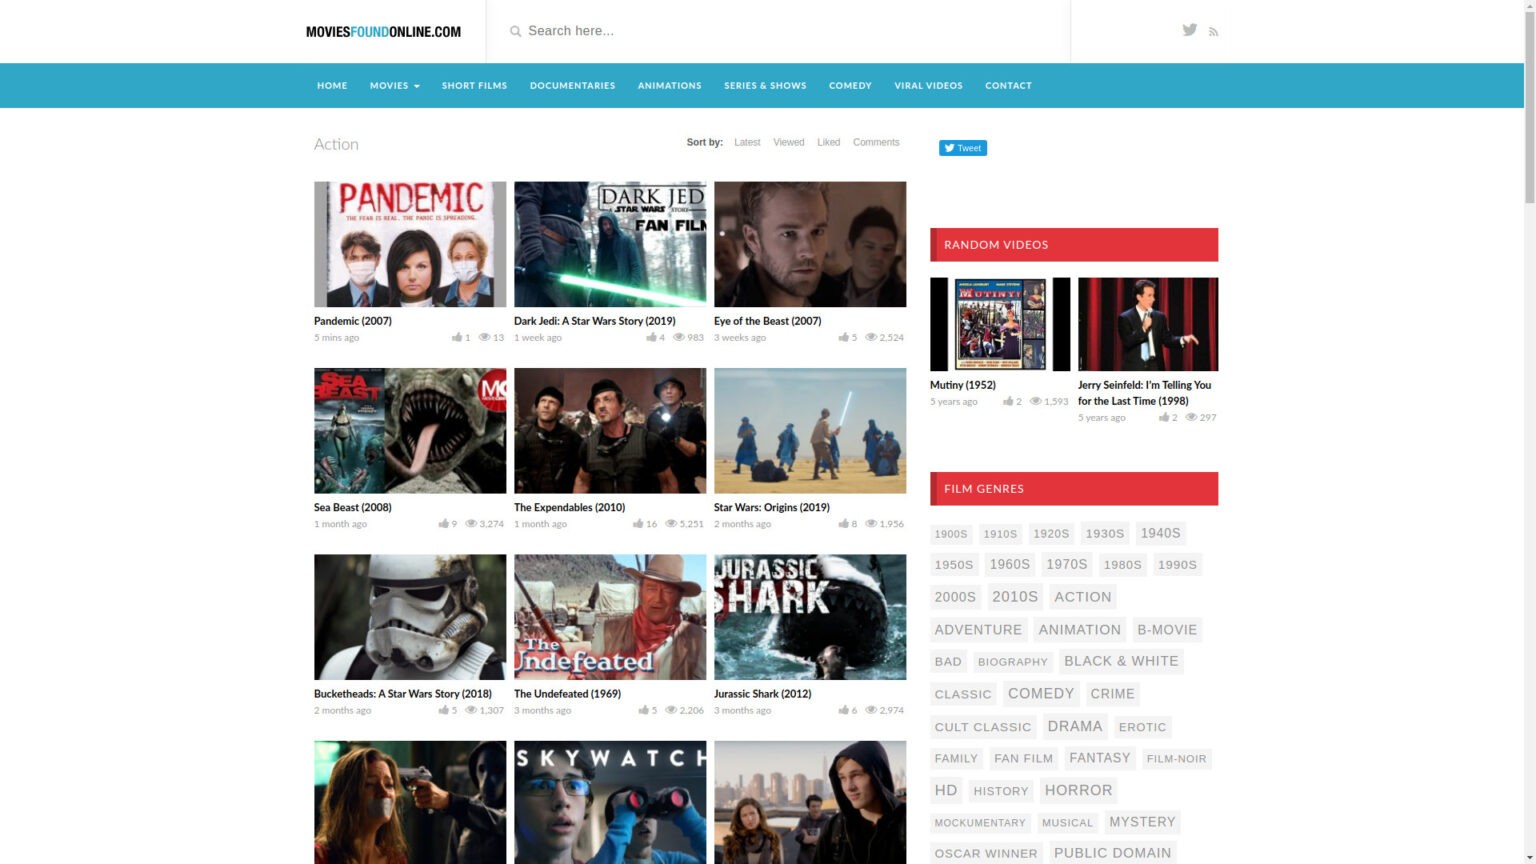Open the CONTACT page
Viewport: 1536px width, 864px height.
pyautogui.click(x=1008, y=85)
